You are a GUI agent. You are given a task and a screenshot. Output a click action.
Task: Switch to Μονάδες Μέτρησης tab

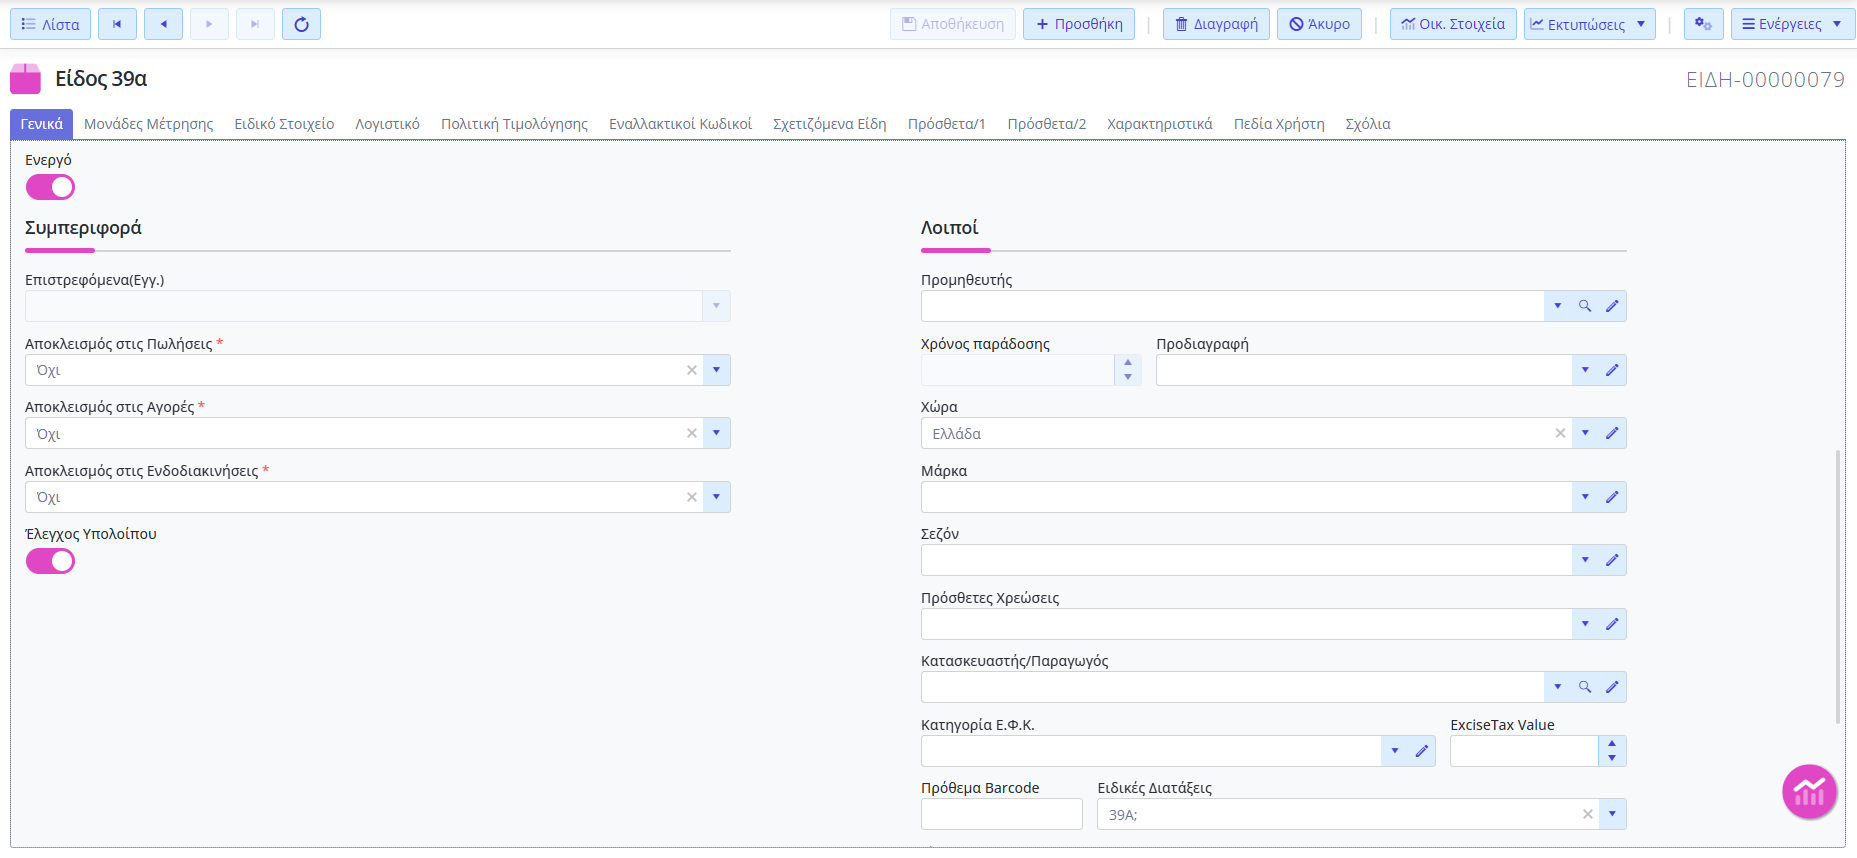click(x=148, y=124)
